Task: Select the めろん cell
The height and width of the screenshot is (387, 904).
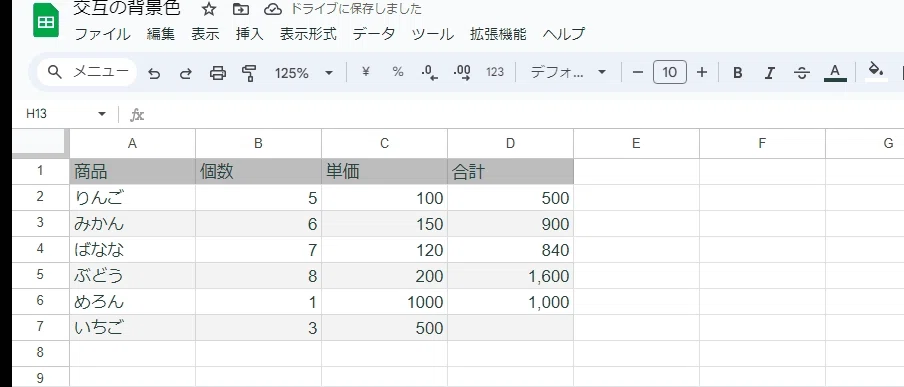Action: (133, 302)
